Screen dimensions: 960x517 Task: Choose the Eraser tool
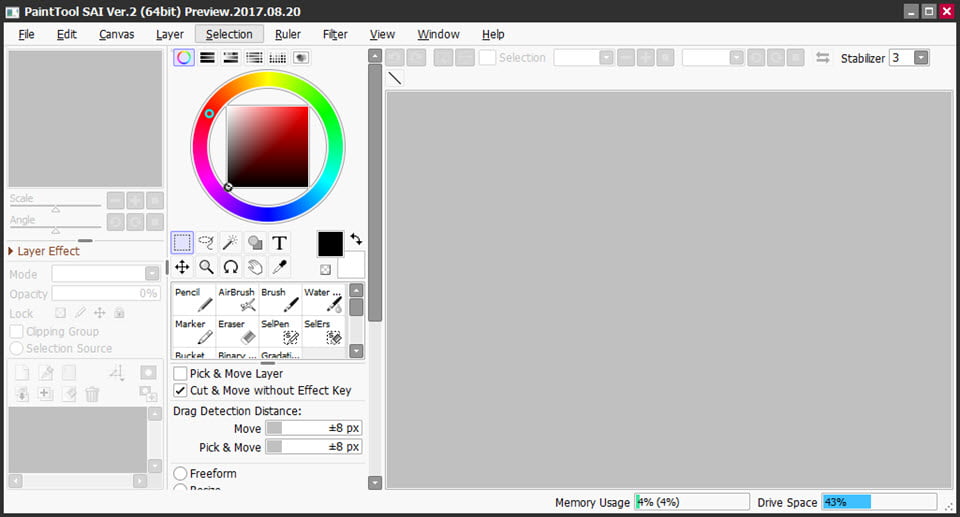pyautogui.click(x=236, y=331)
